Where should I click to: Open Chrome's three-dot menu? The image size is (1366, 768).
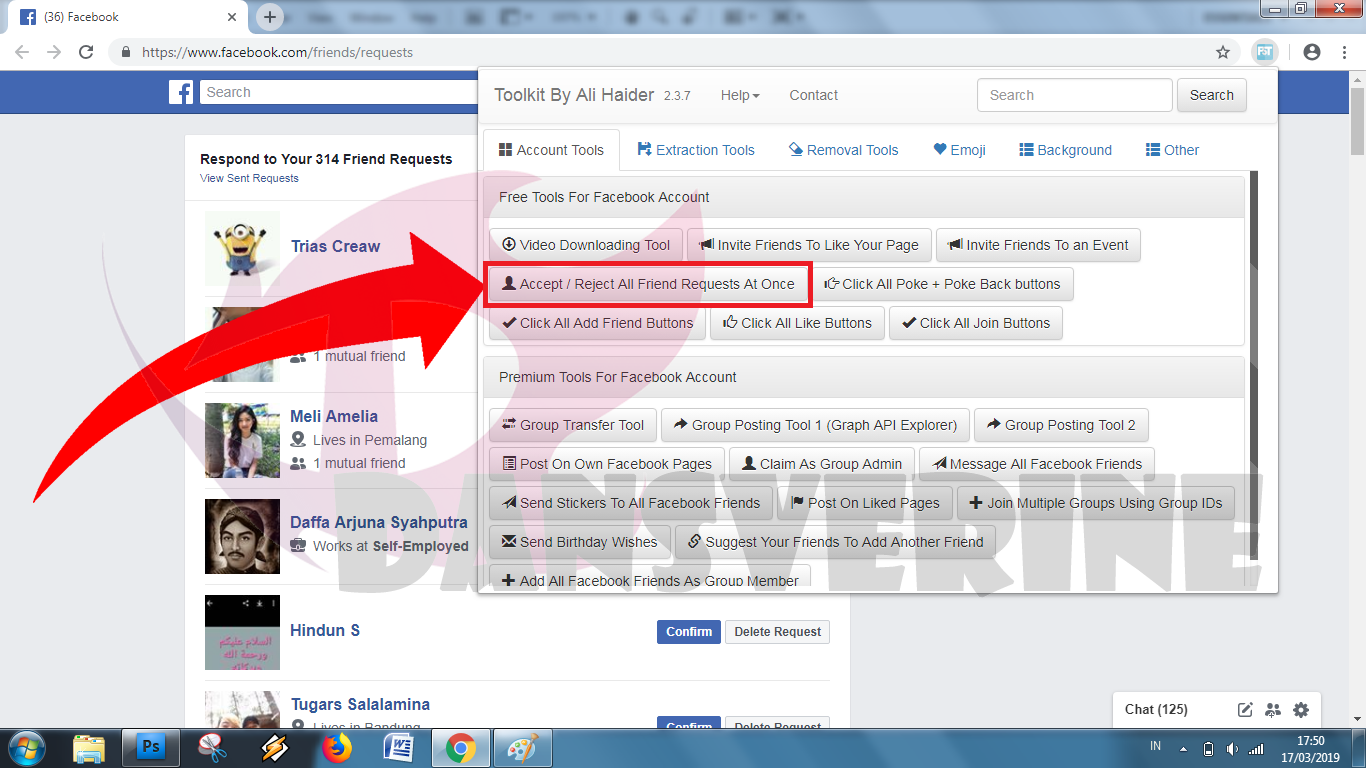[x=1345, y=52]
